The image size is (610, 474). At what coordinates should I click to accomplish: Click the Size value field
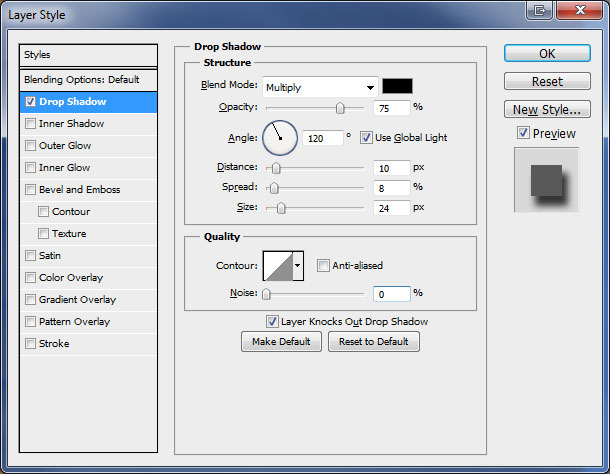pyautogui.click(x=391, y=208)
